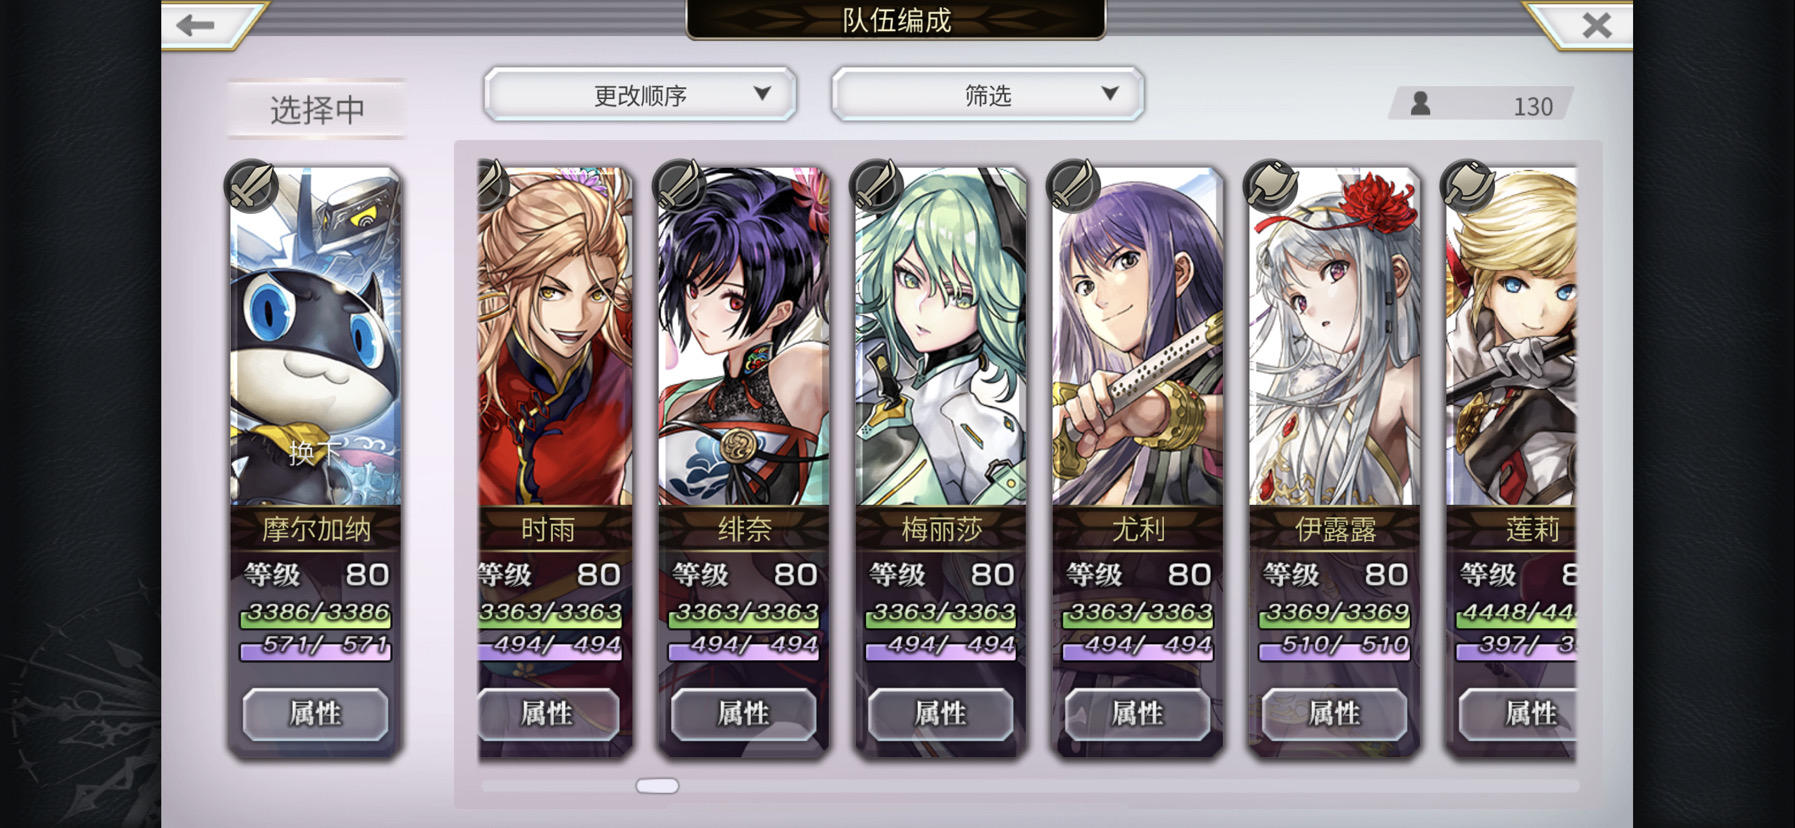1795x828 pixels.
Task: Click the horizontal scrollbar thumb below the cards
Action: 657,786
